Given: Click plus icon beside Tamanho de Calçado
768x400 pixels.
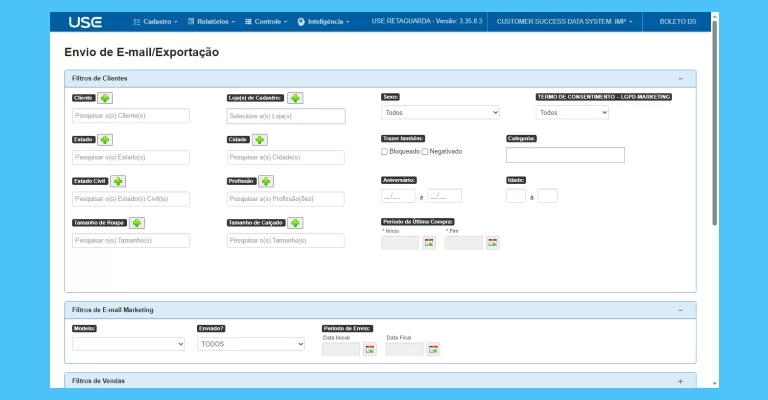Looking at the screenshot, I should tap(295, 223).
